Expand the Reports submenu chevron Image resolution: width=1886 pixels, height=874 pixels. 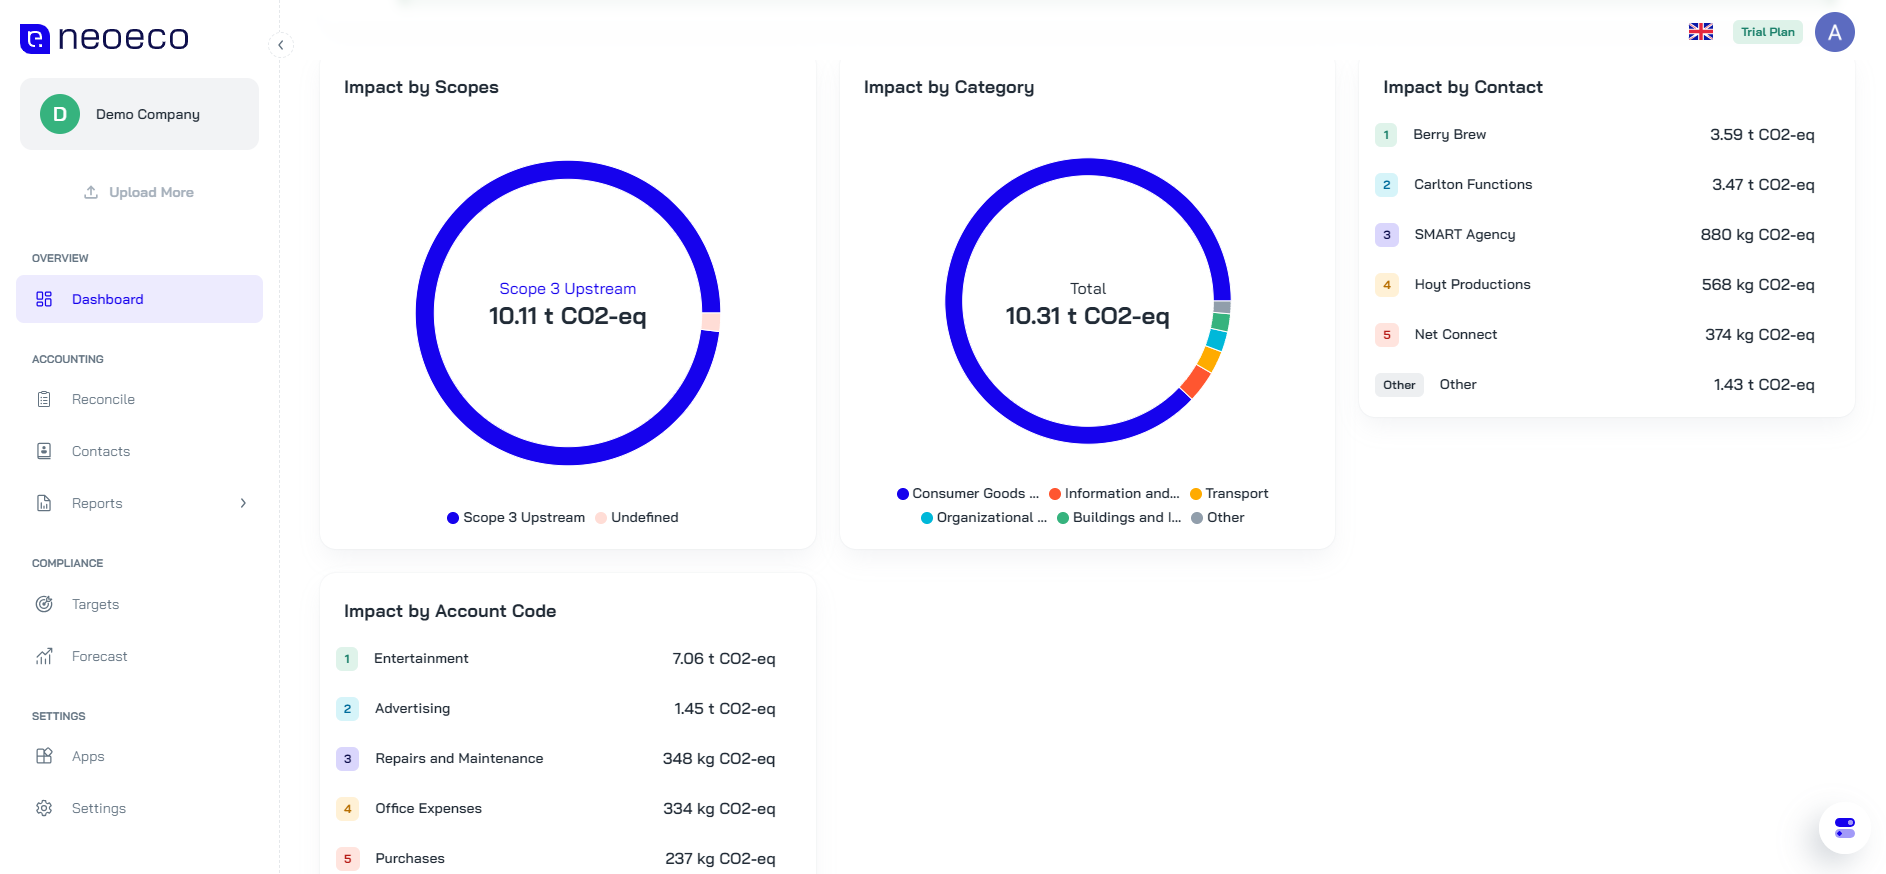[x=243, y=503]
